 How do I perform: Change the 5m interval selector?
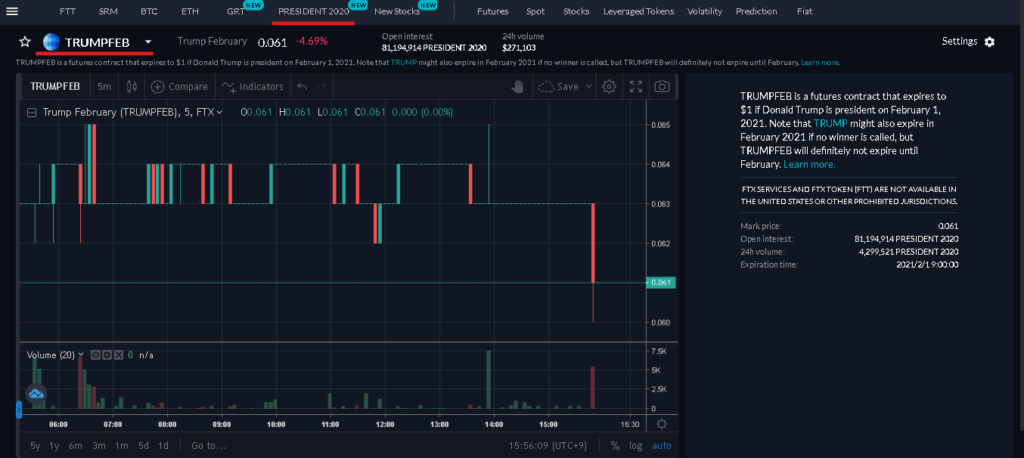(104, 86)
